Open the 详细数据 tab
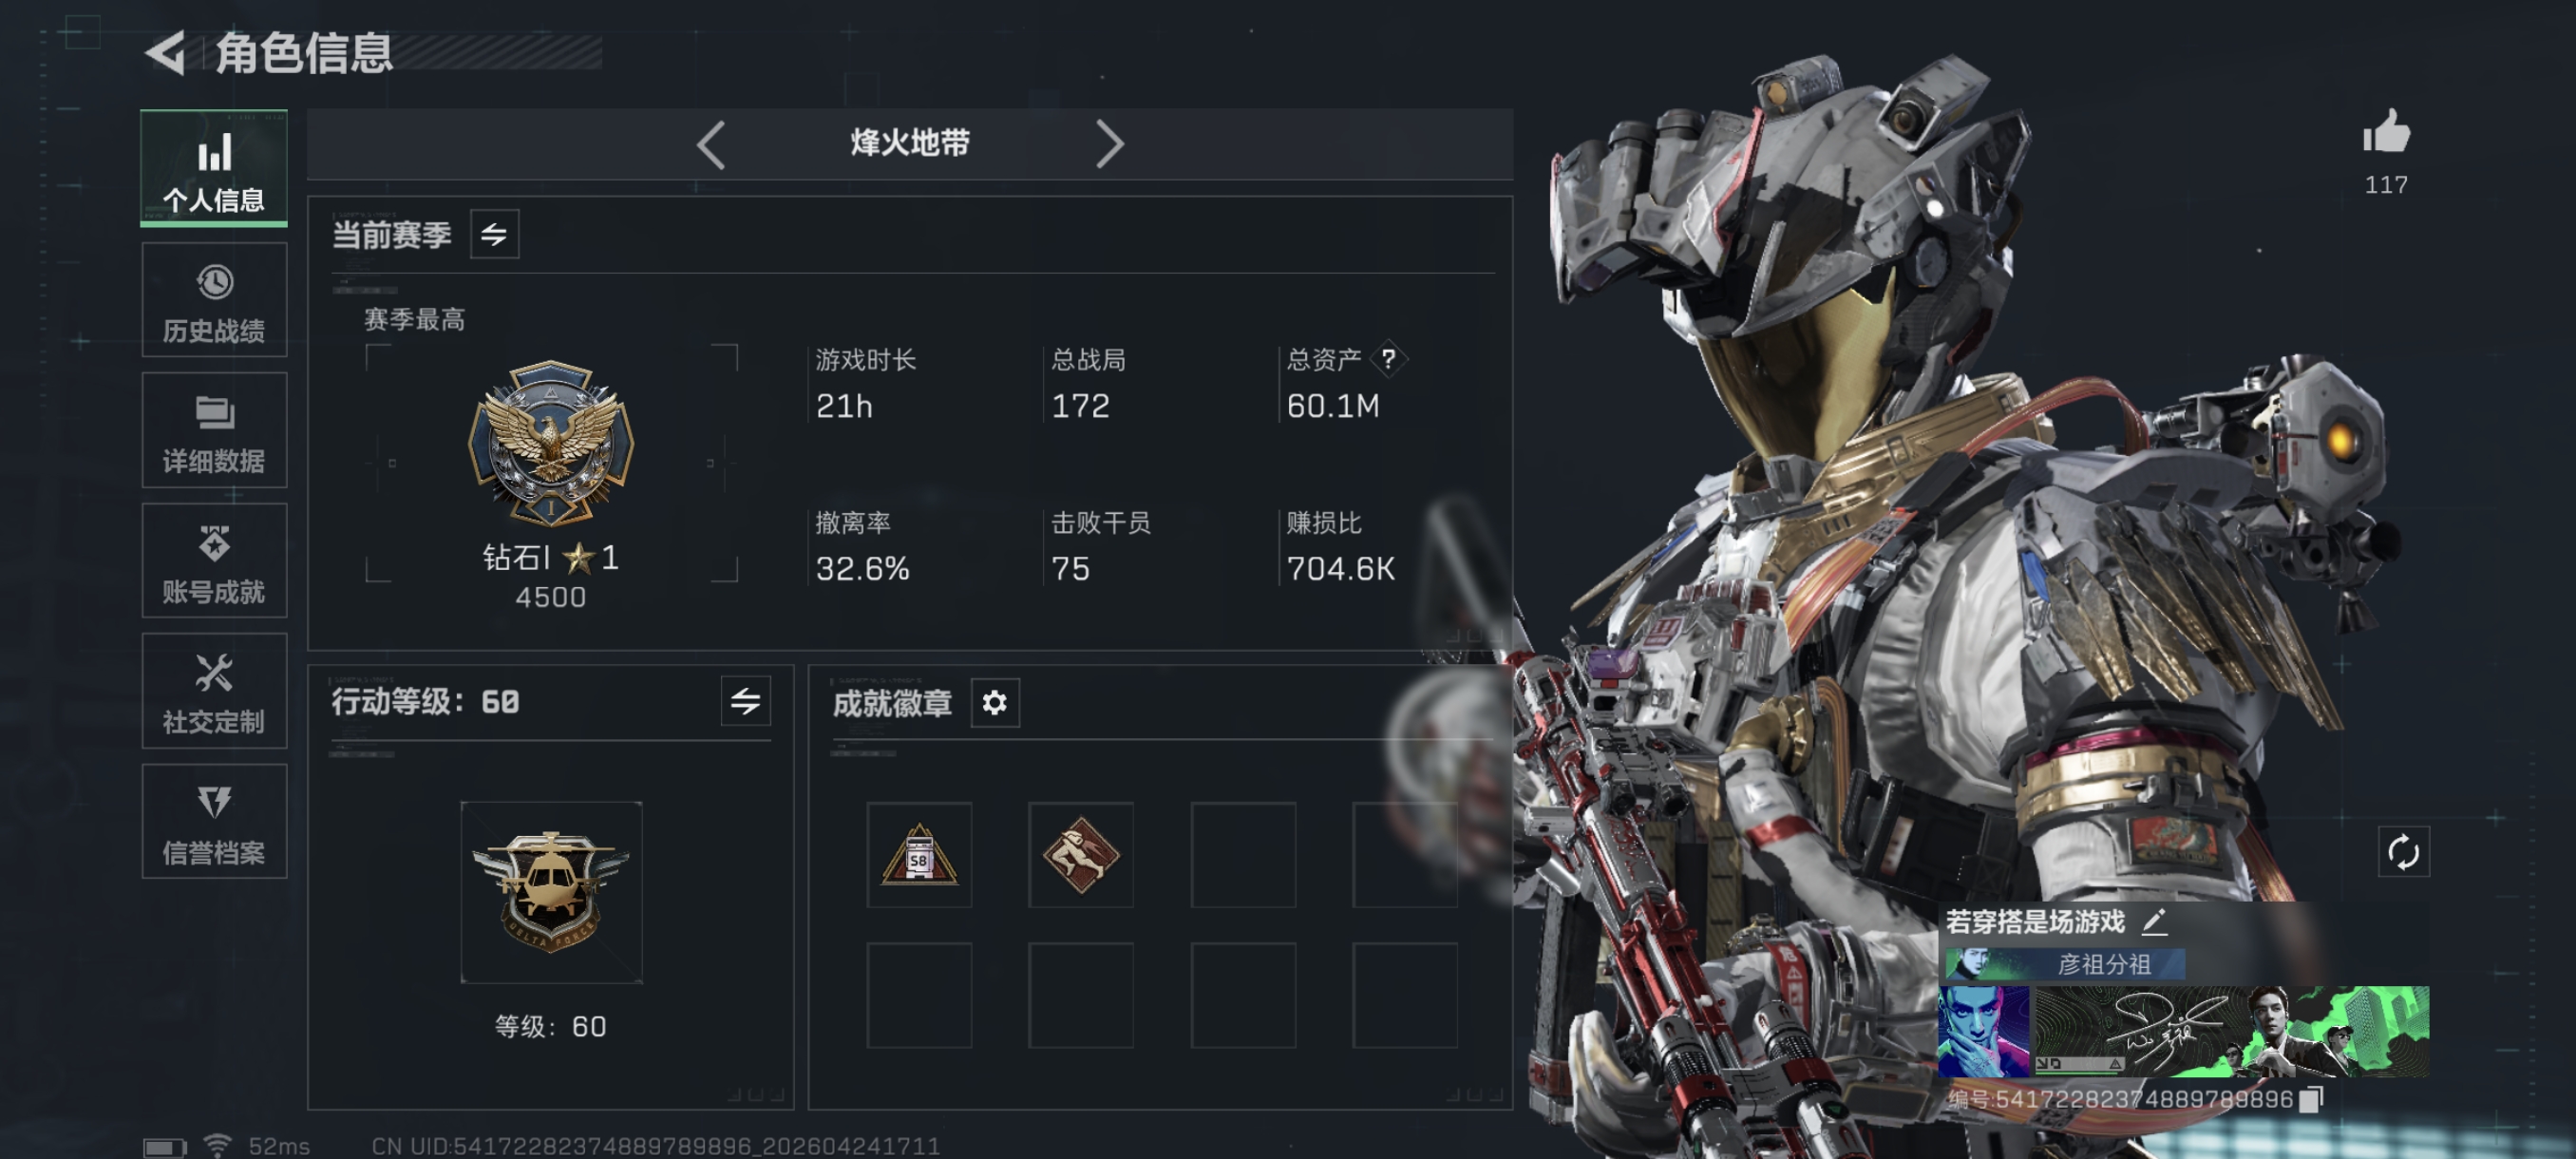This screenshot has height=1159, width=2576. coord(214,430)
